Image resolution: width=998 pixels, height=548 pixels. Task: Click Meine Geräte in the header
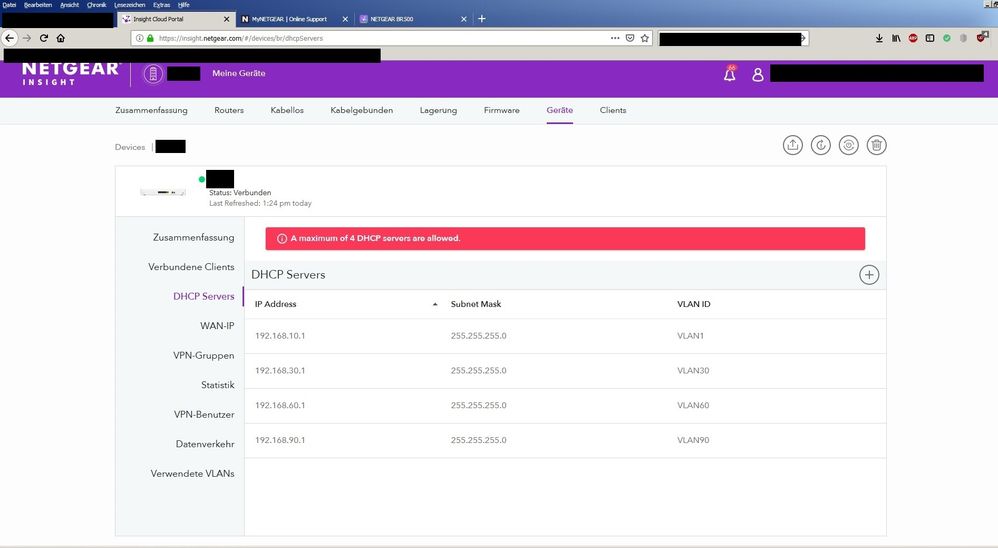coord(239,74)
